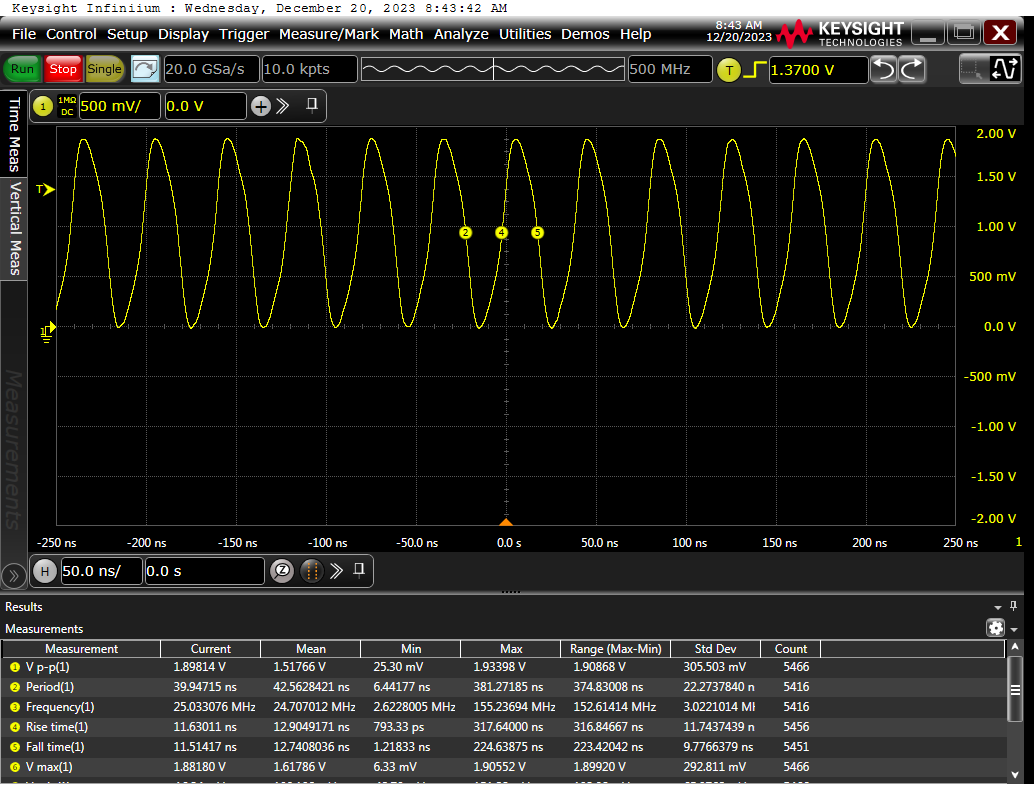Click the horizontal markers grid icon
The height and width of the screenshot is (794, 1034).
312,571
